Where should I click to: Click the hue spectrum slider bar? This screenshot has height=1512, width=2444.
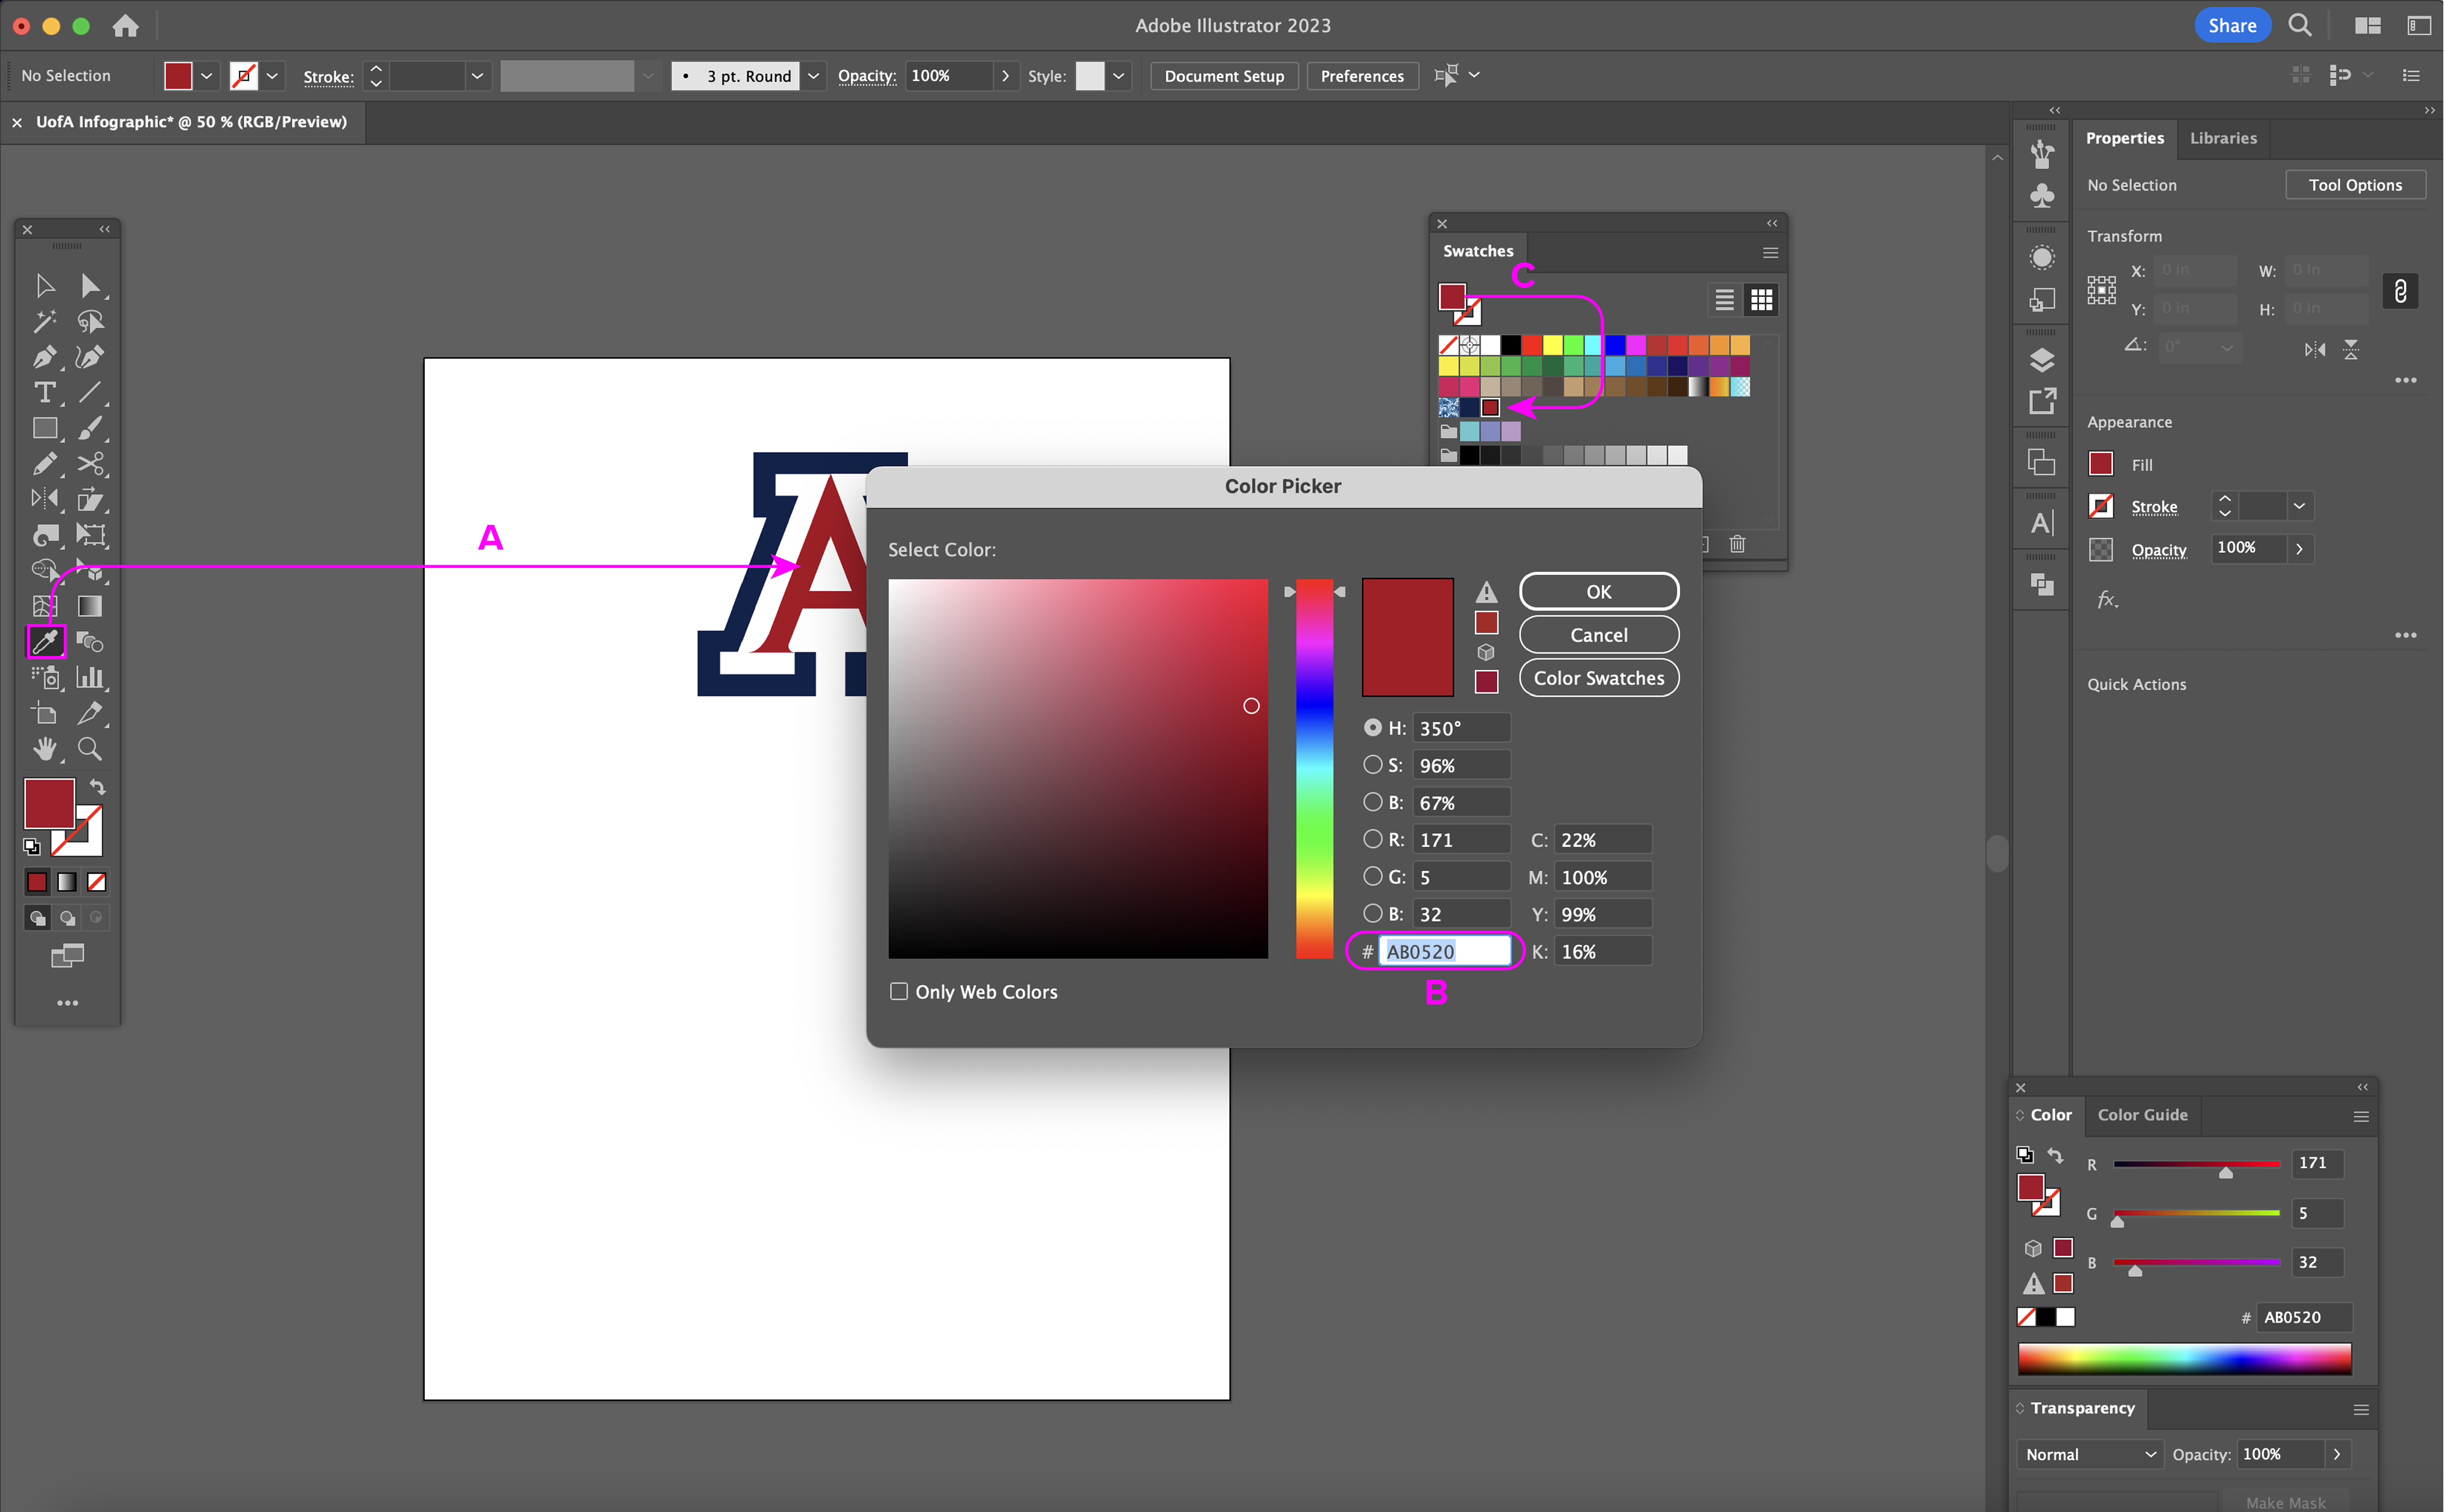pos(1314,768)
